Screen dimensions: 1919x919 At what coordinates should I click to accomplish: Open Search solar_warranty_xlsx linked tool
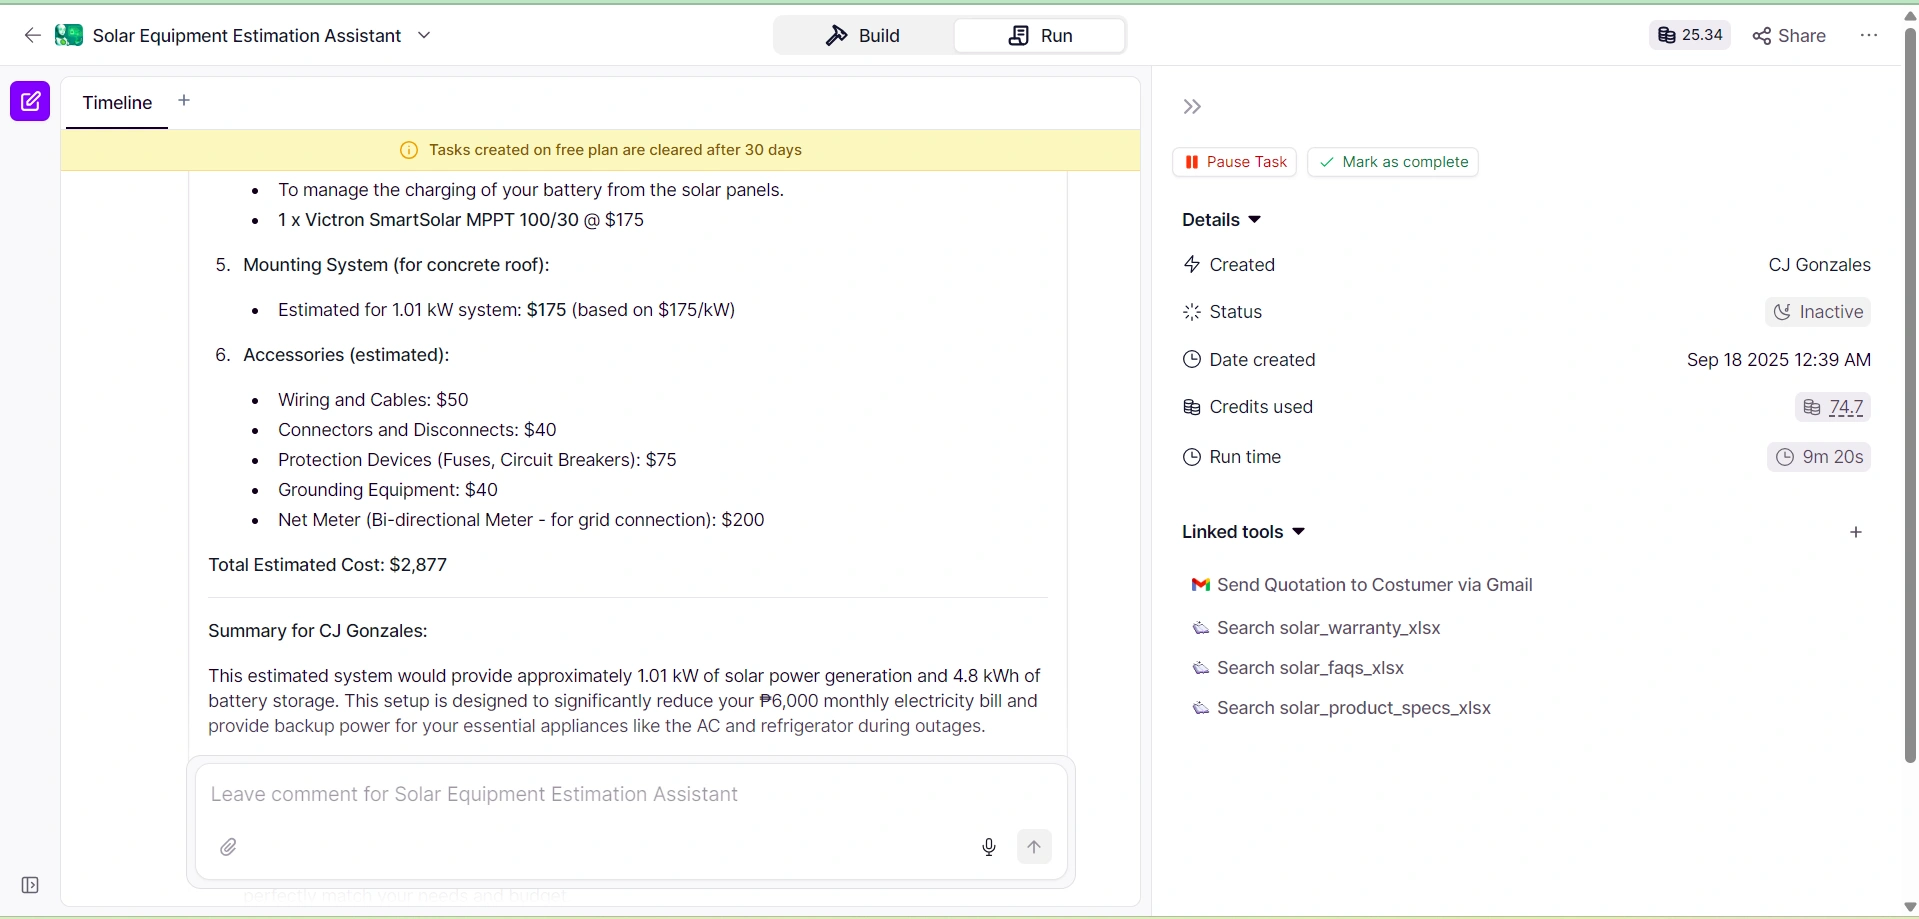(x=1328, y=628)
